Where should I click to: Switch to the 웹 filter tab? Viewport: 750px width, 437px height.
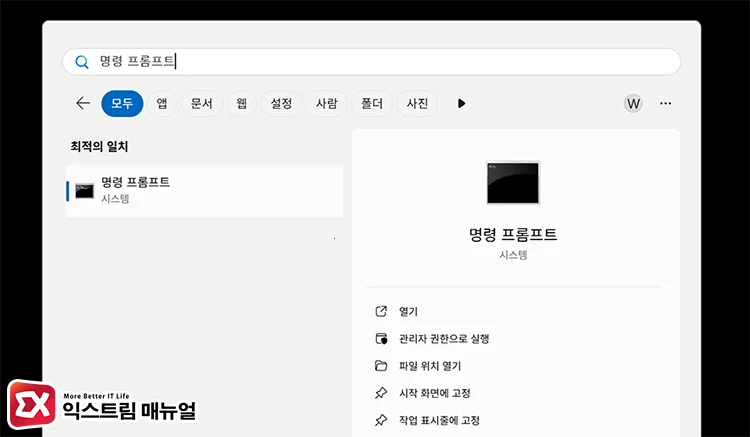coord(242,103)
